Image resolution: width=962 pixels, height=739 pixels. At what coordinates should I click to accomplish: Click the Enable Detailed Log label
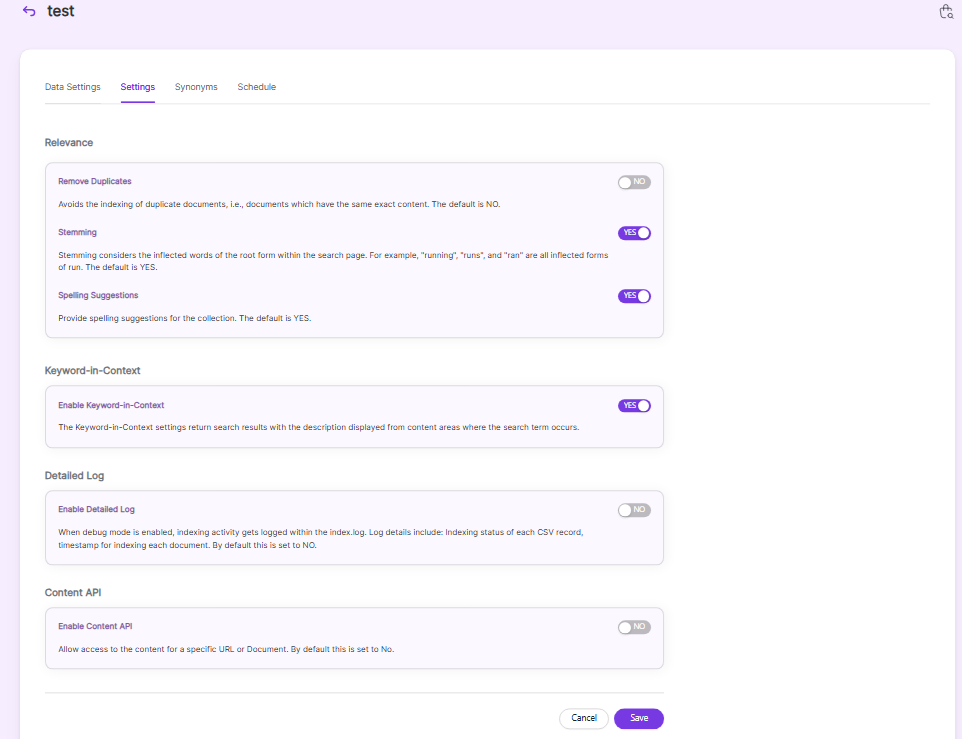click(x=96, y=509)
